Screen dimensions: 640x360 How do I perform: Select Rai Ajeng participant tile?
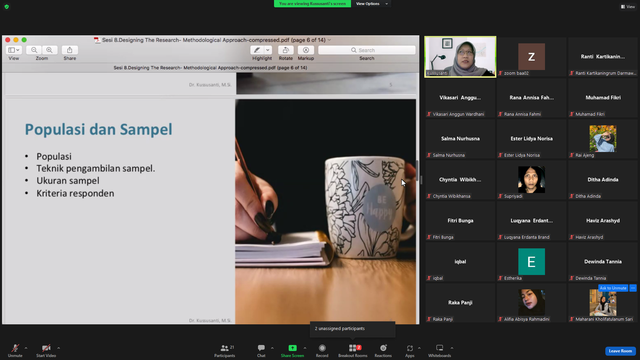pyautogui.click(x=603, y=139)
